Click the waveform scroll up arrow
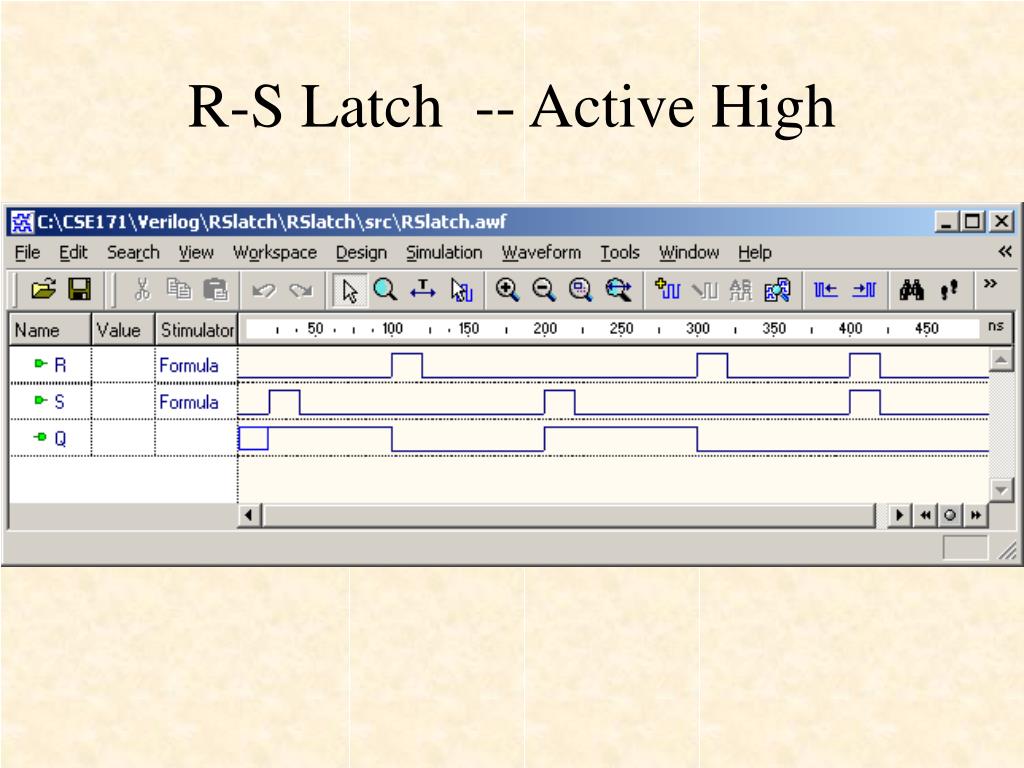The image size is (1024, 768). 1000,359
